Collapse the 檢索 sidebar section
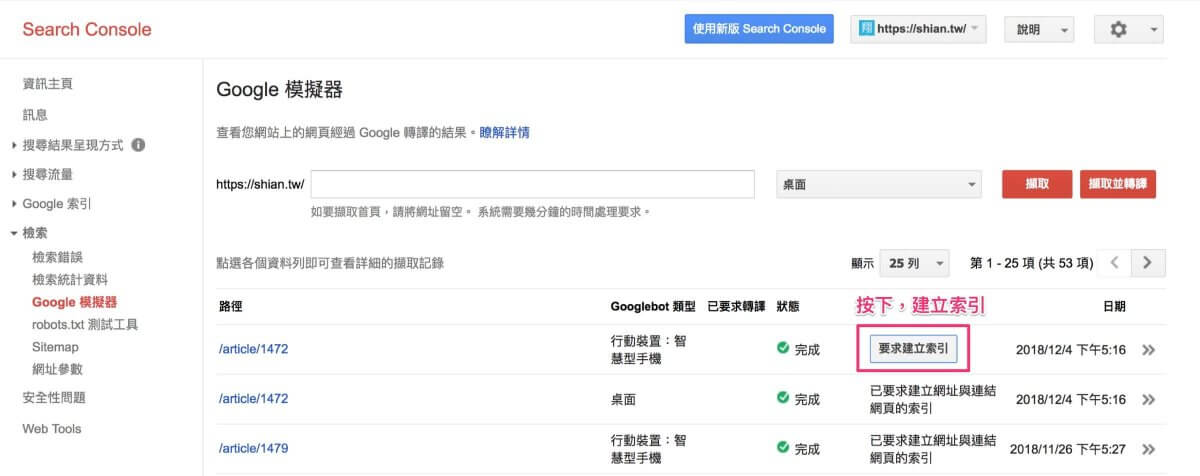The width and height of the screenshot is (1200, 476). (35, 233)
